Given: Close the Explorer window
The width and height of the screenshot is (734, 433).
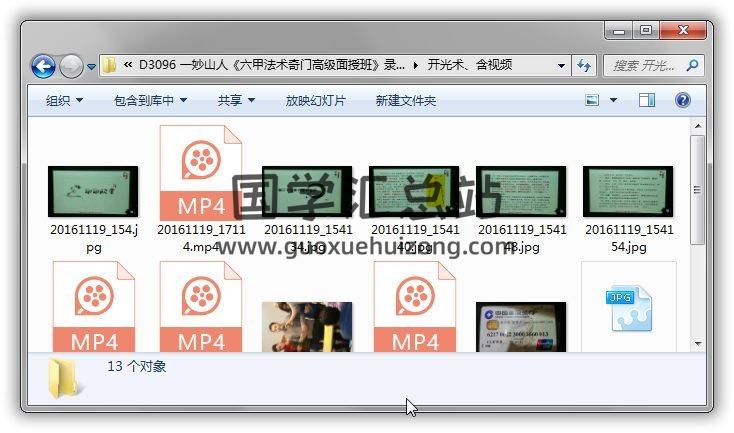Looking at the screenshot, I should click(683, 31).
